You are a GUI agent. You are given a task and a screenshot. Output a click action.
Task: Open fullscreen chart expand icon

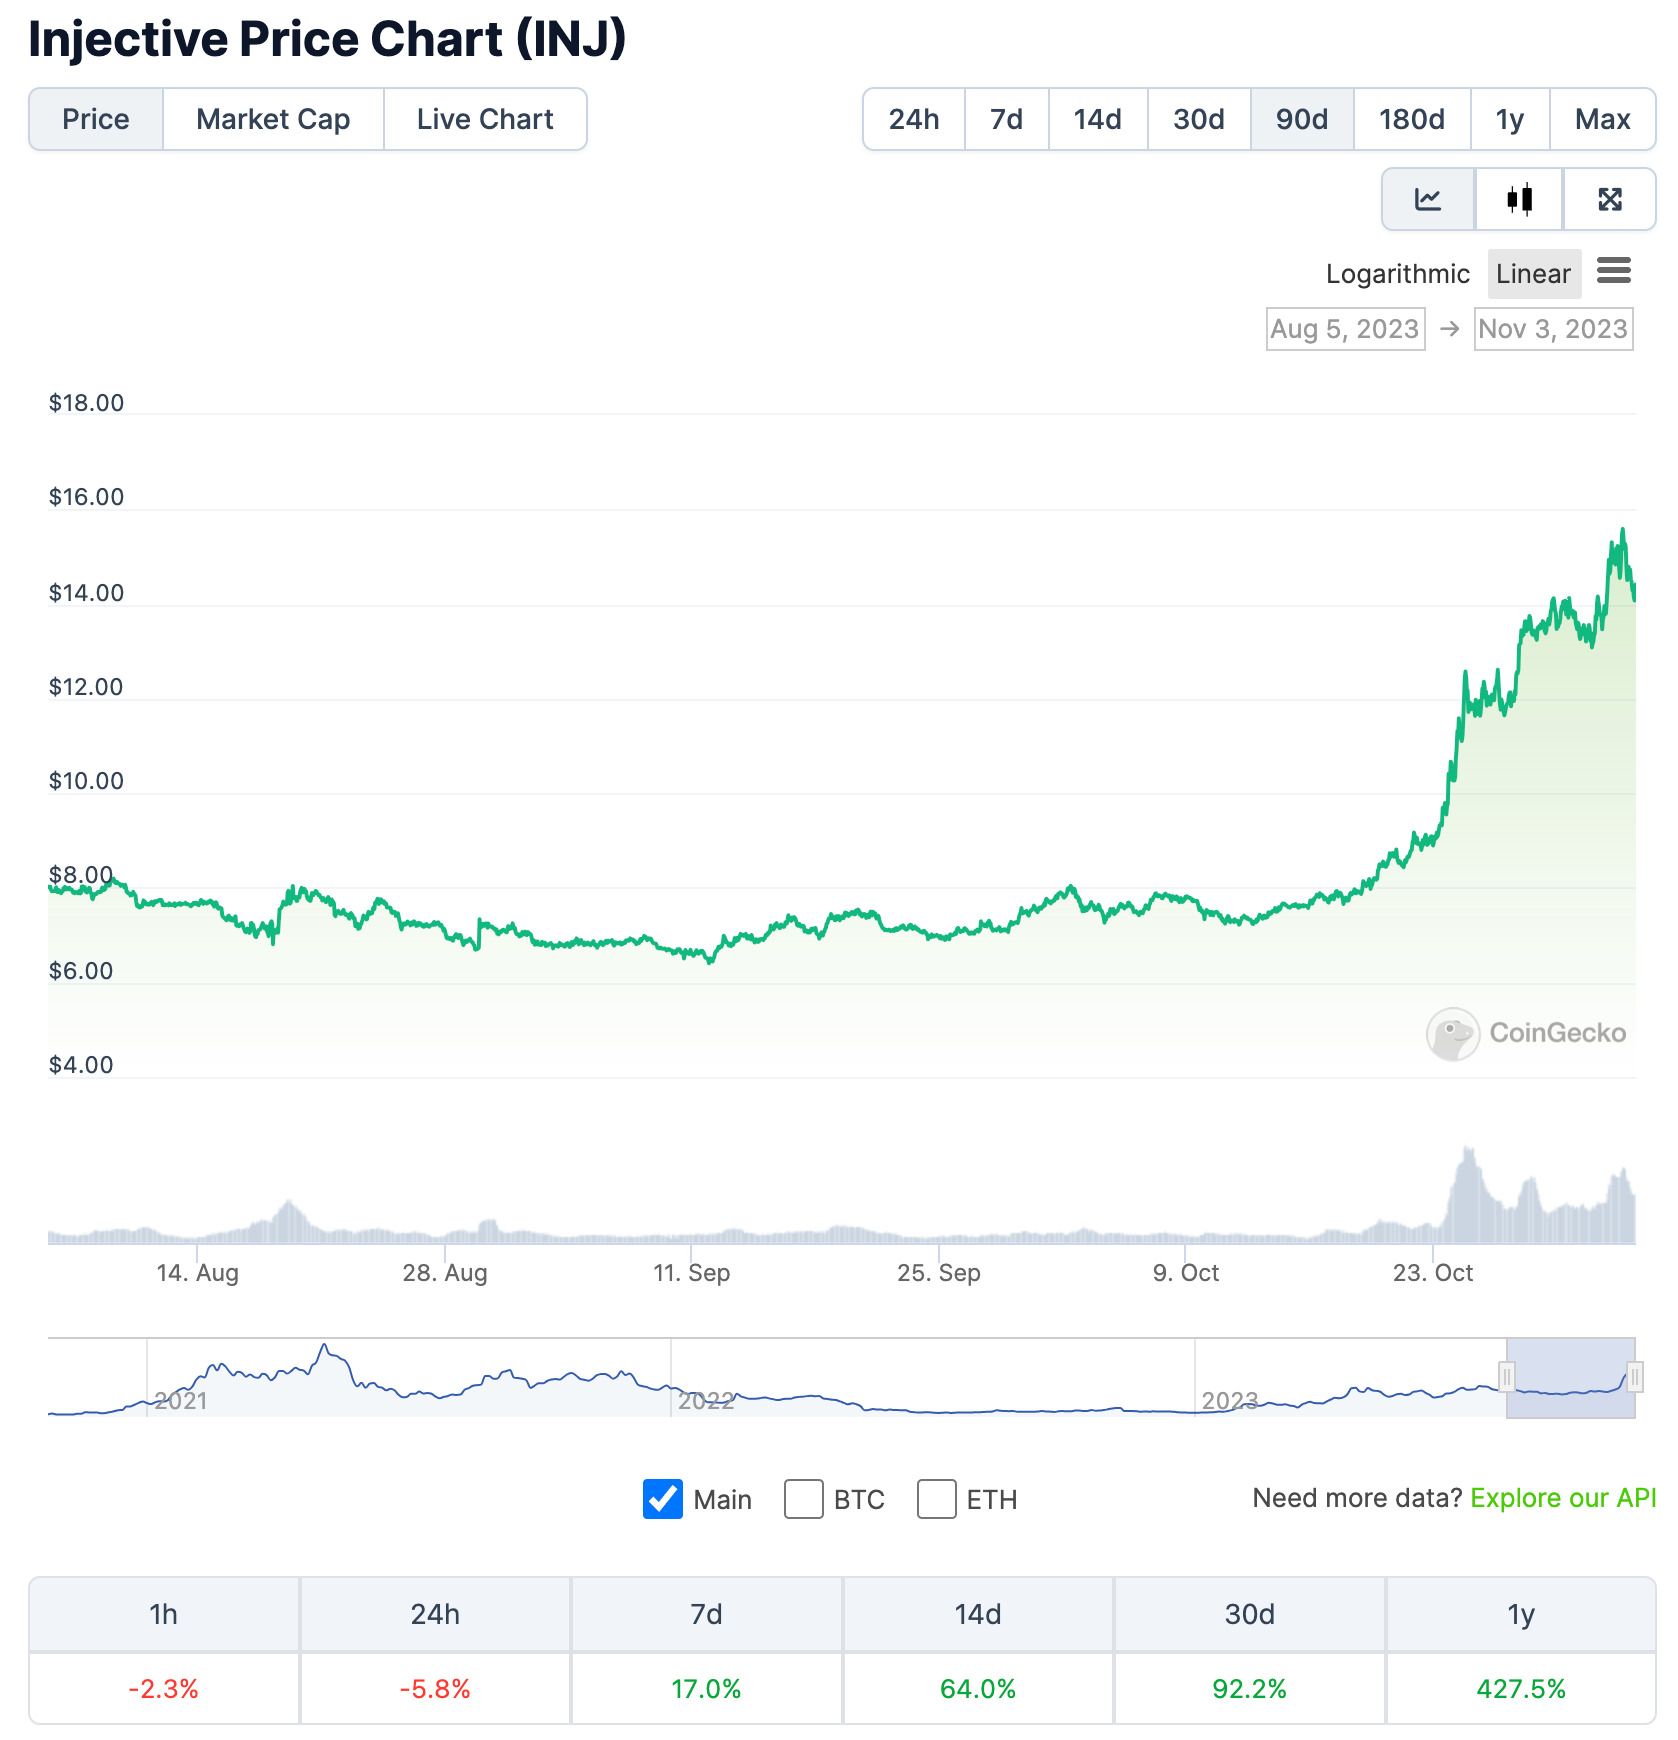pos(1609,200)
